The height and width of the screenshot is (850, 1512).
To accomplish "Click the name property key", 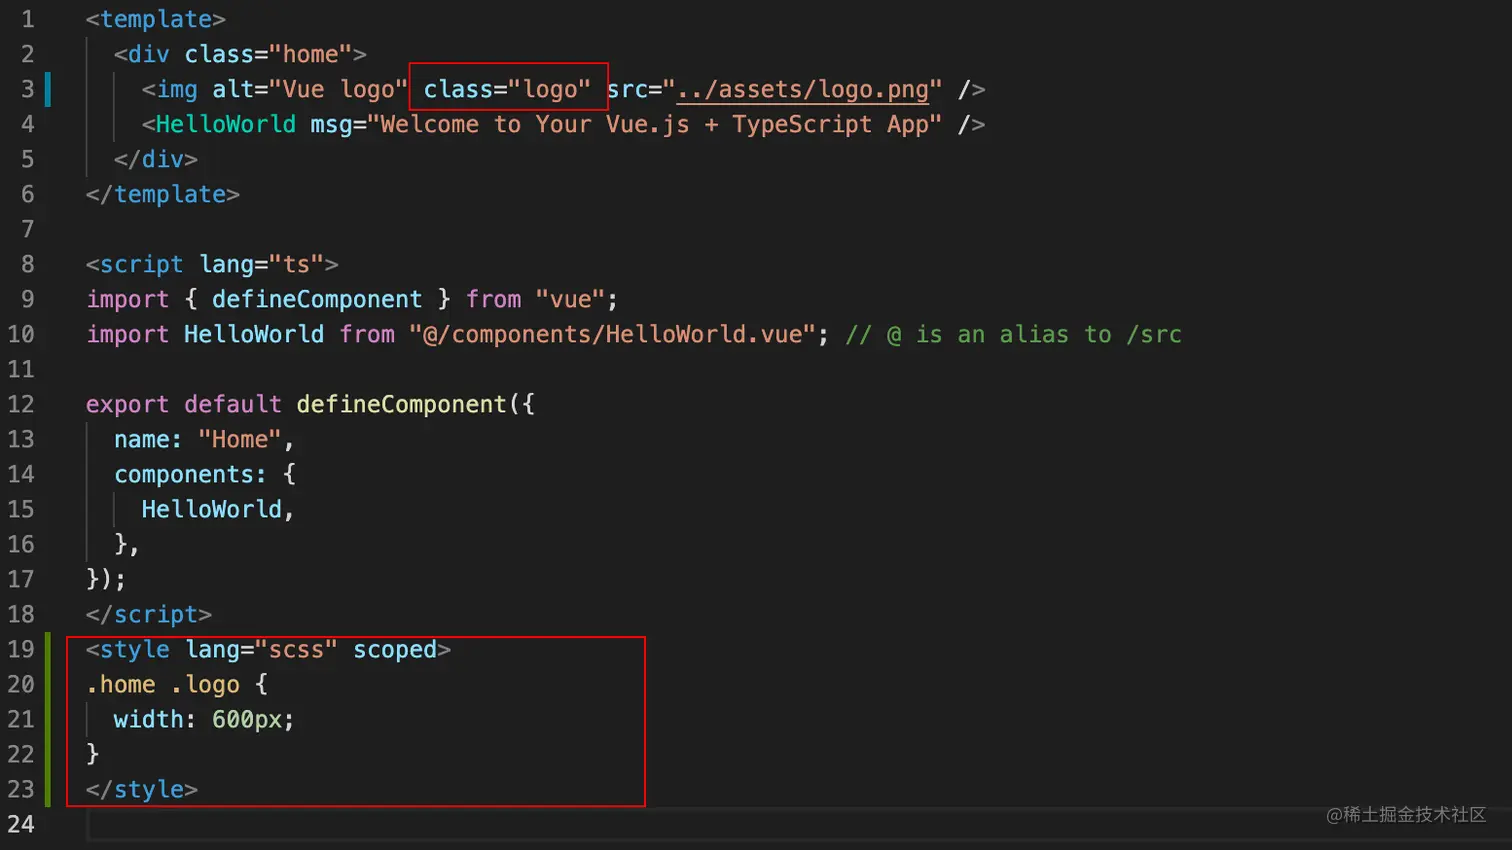I will (x=142, y=439).
